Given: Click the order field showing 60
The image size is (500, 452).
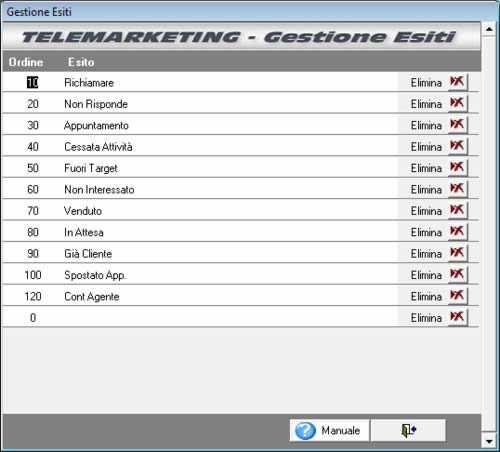Looking at the screenshot, I should pyautogui.click(x=33, y=189).
